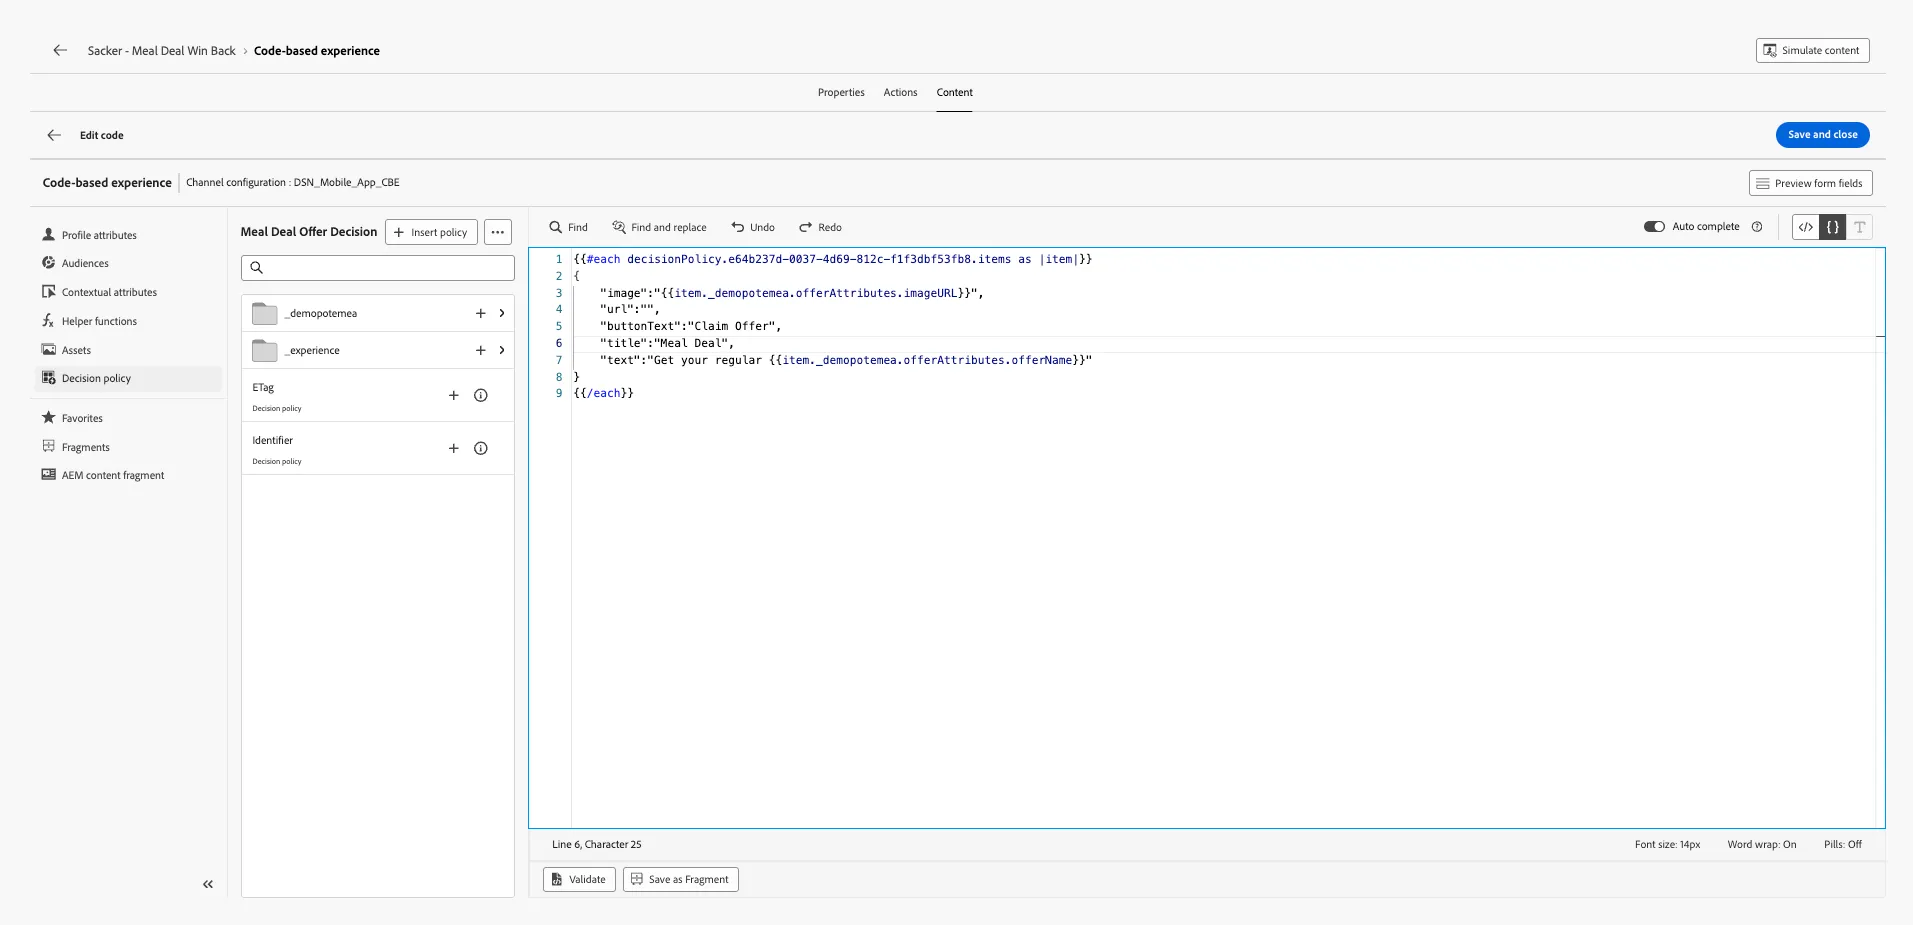Focus the decision policy search field
The height and width of the screenshot is (925, 1913).
pyautogui.click(x=378, y=267)
